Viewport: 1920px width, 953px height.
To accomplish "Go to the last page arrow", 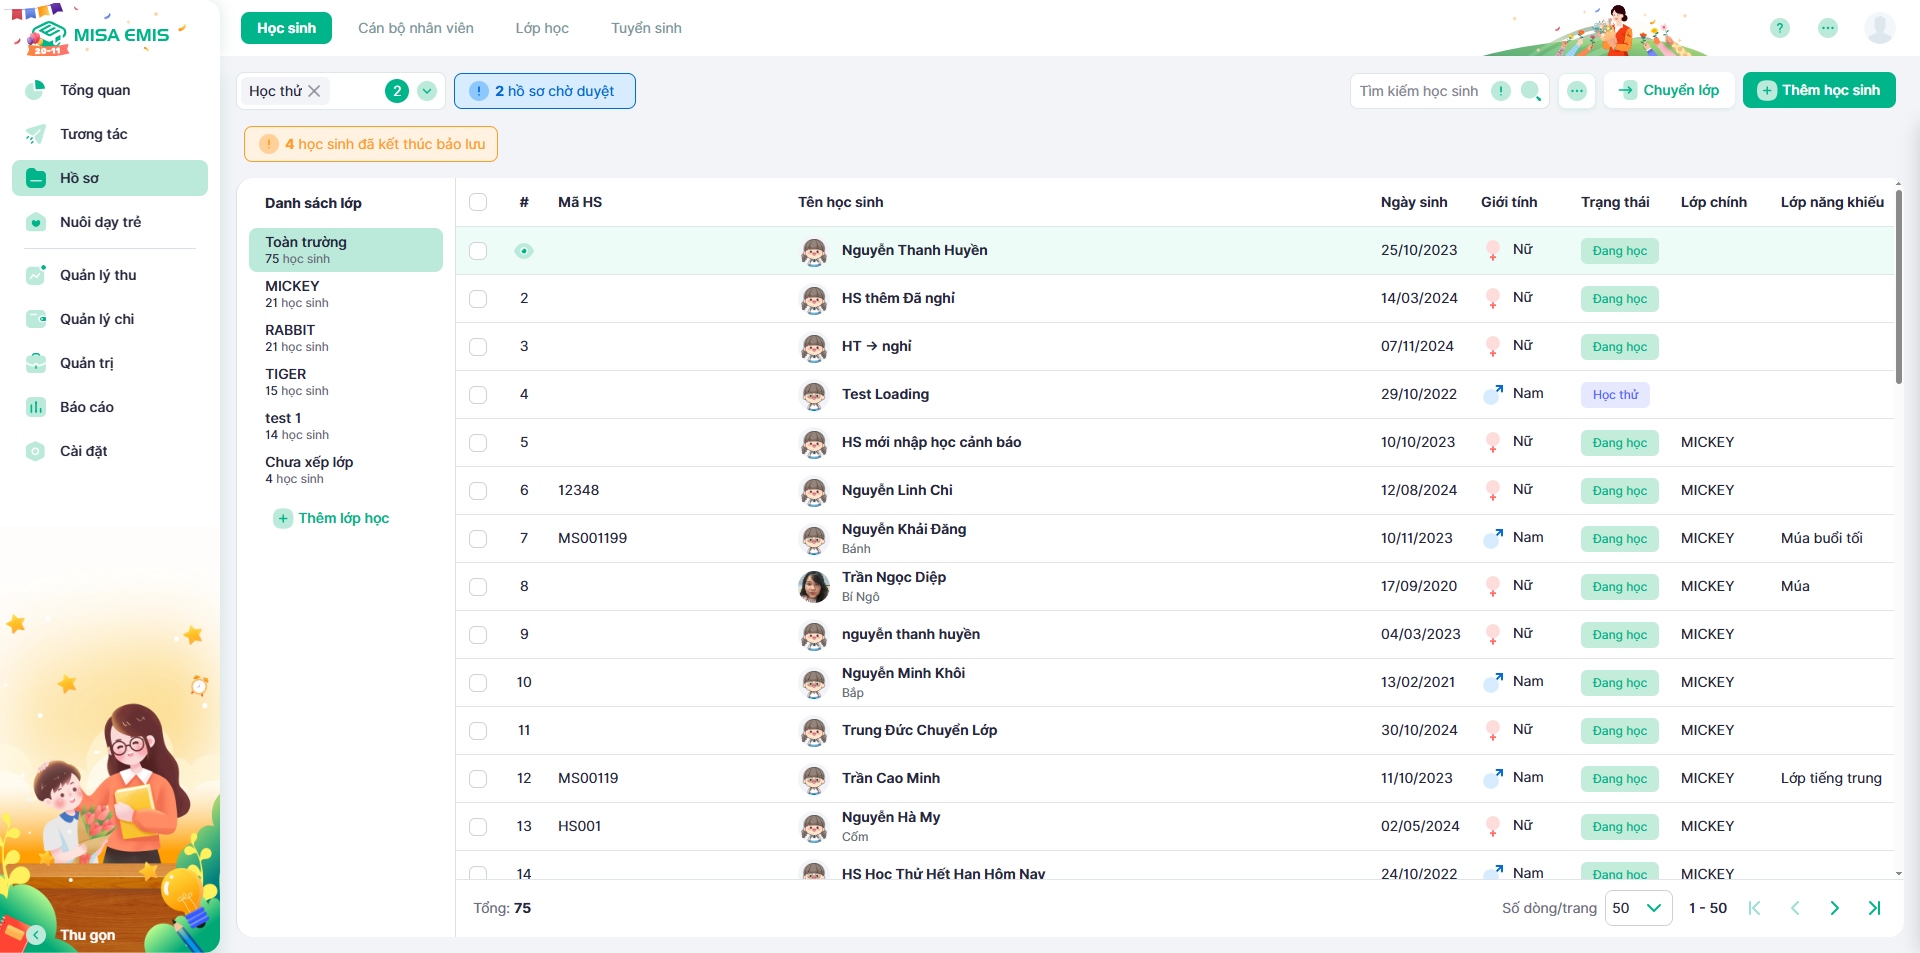I will [x=1874, y=908].
